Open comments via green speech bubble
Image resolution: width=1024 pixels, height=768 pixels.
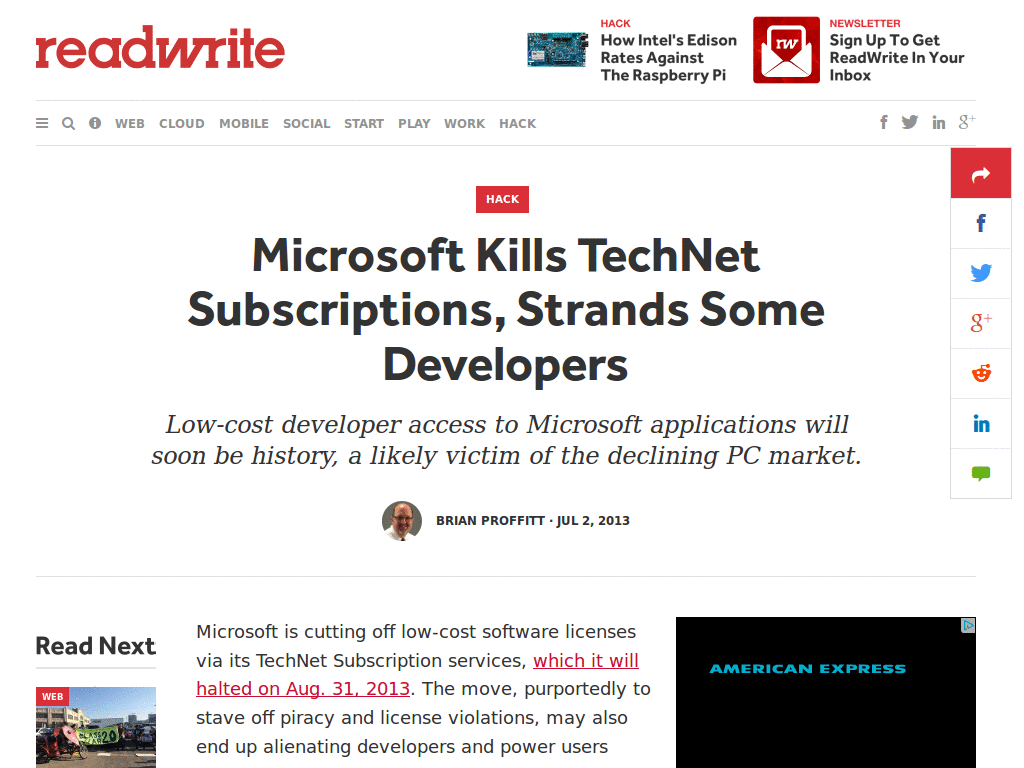click(x=981, y=473)
